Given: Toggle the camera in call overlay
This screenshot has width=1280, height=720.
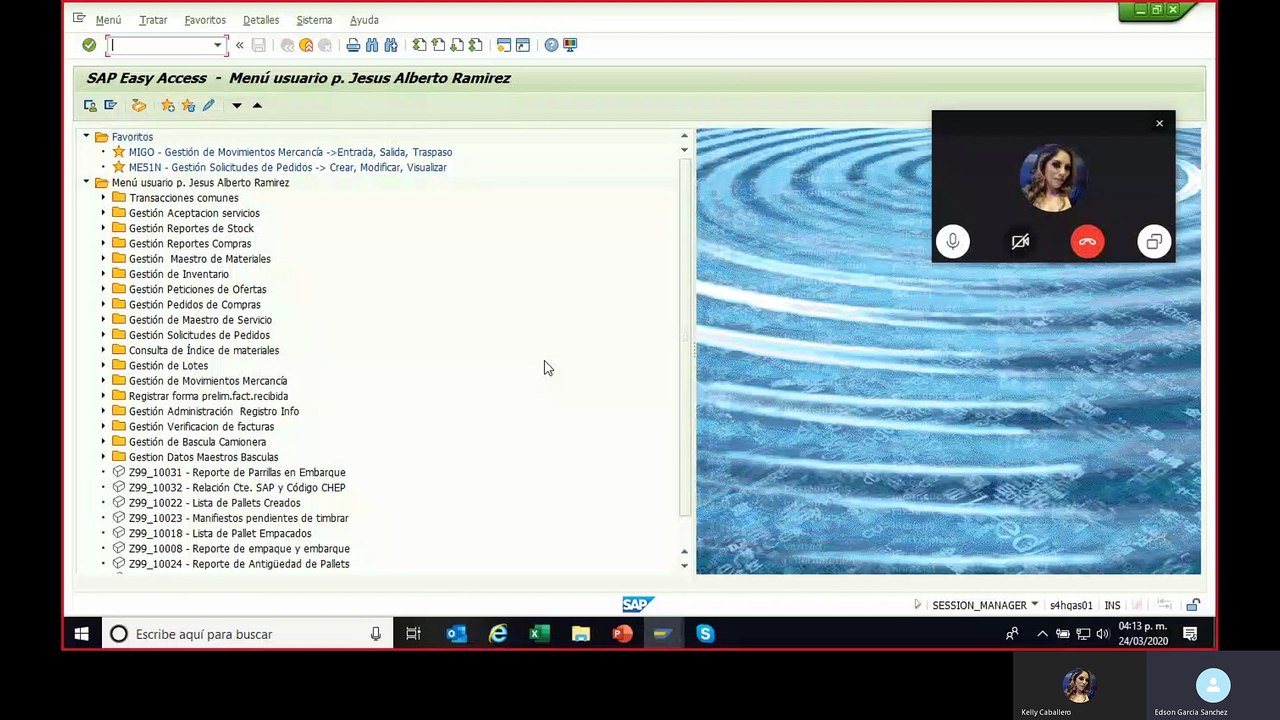Looking at the screenshot, I should (x=1020, y=242).
